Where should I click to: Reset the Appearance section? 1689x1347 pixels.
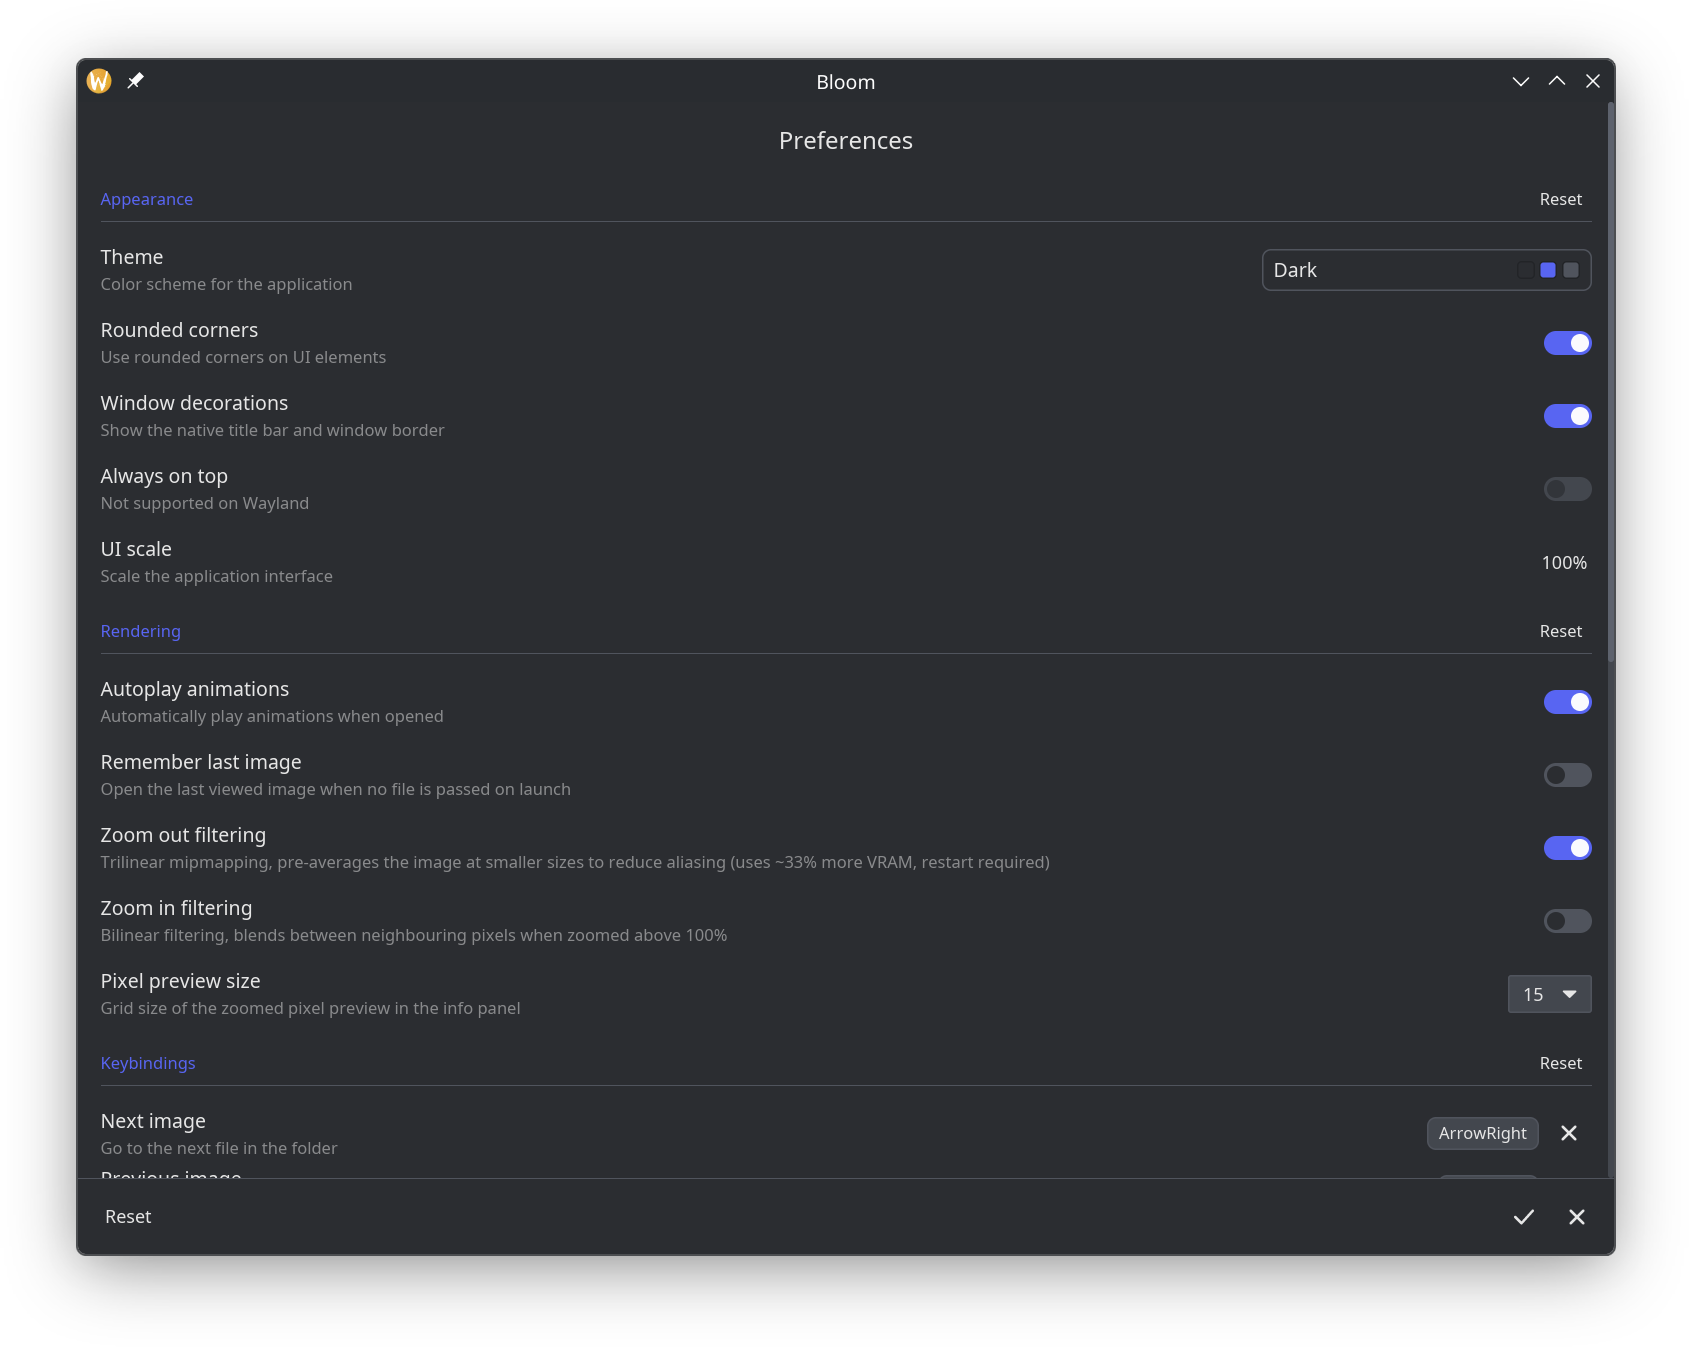click(x=1560, y=199)
